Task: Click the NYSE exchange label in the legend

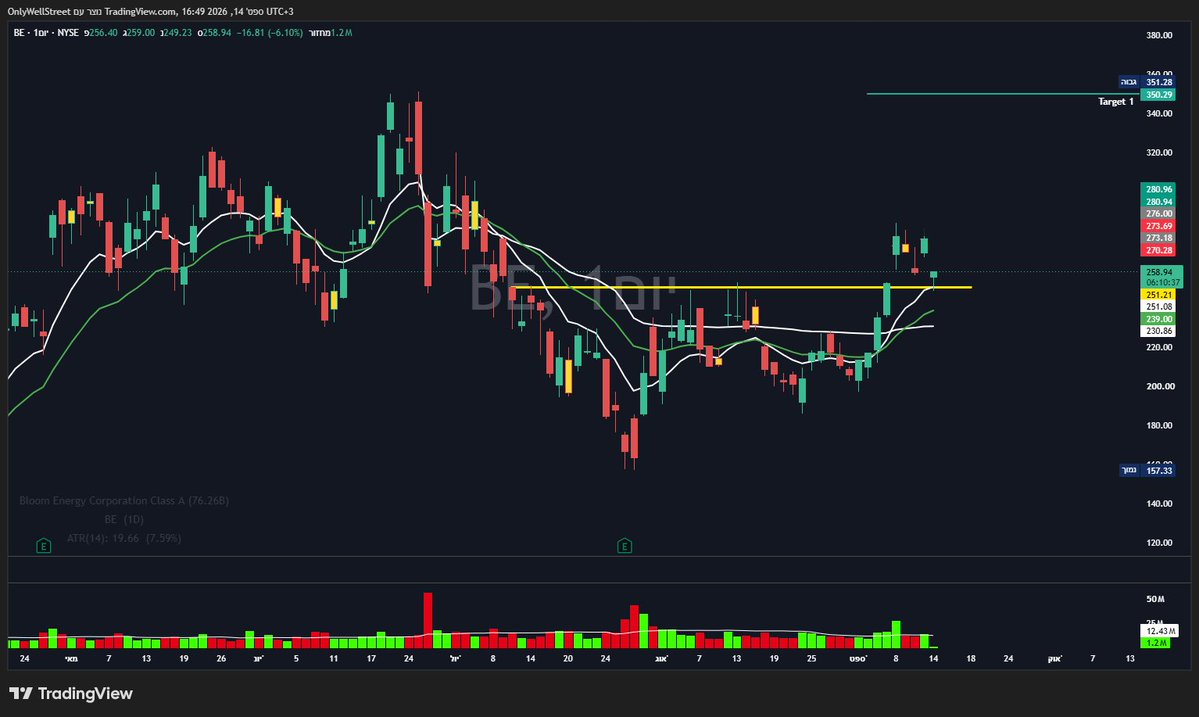Action: coord(68,33)
